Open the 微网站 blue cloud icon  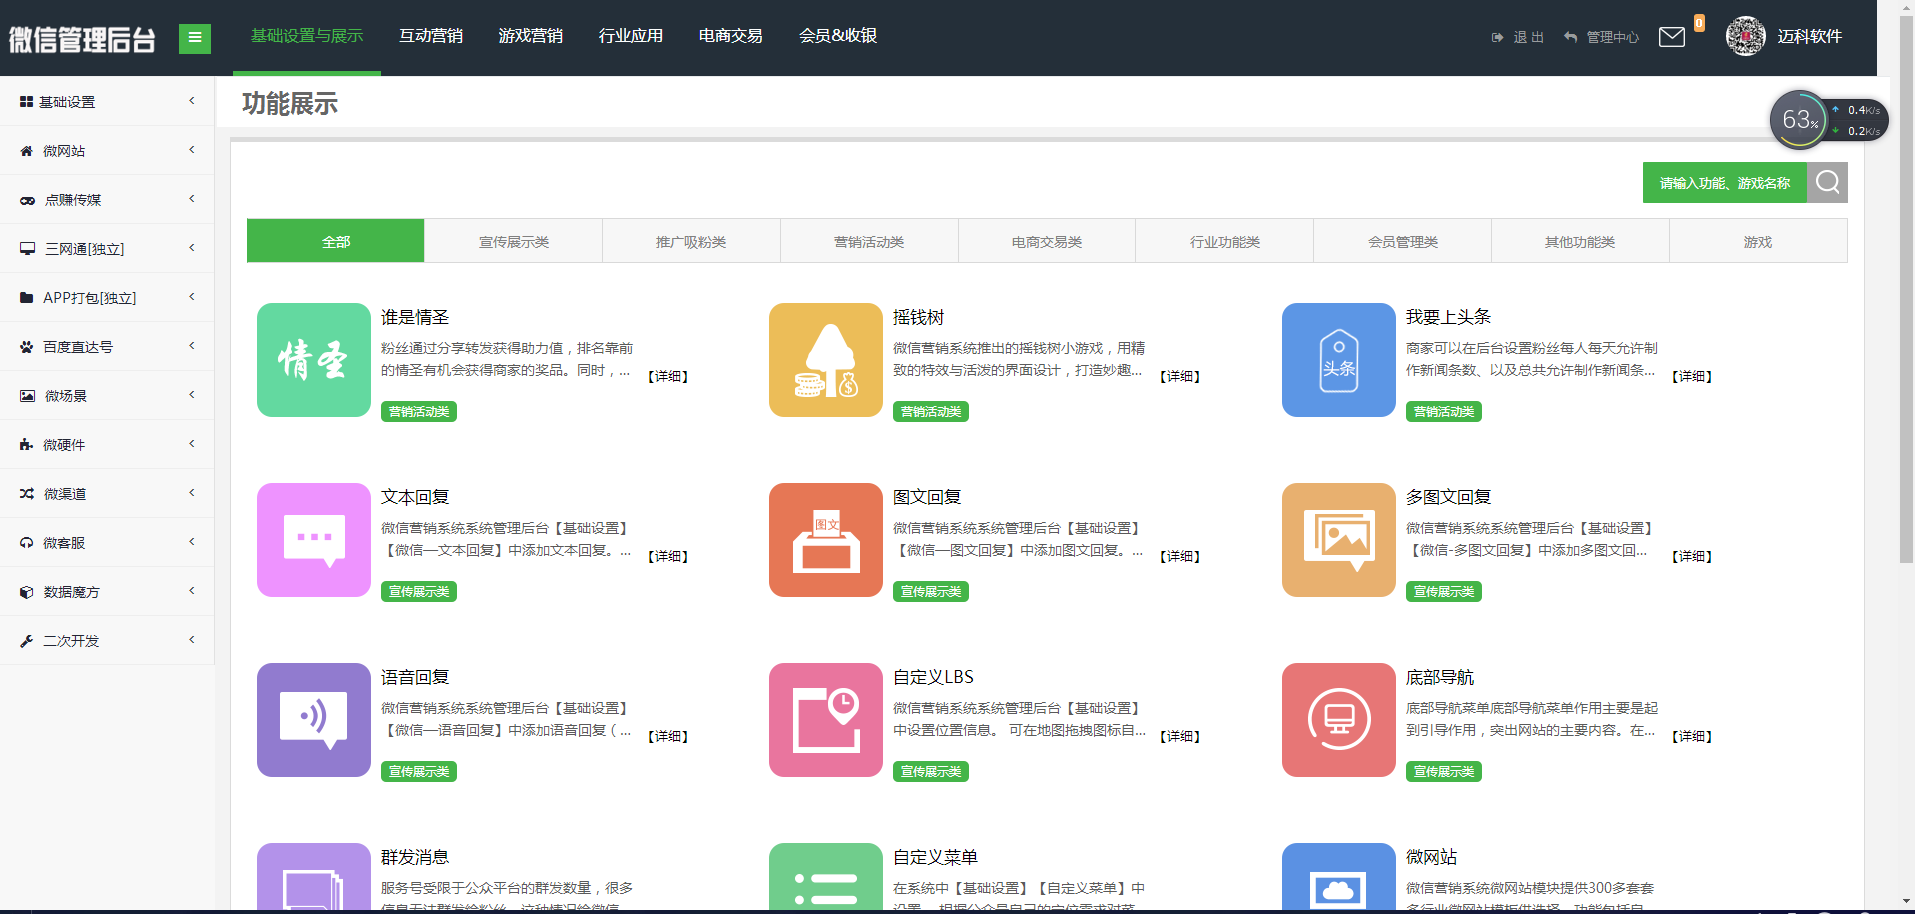(1339, 876)
